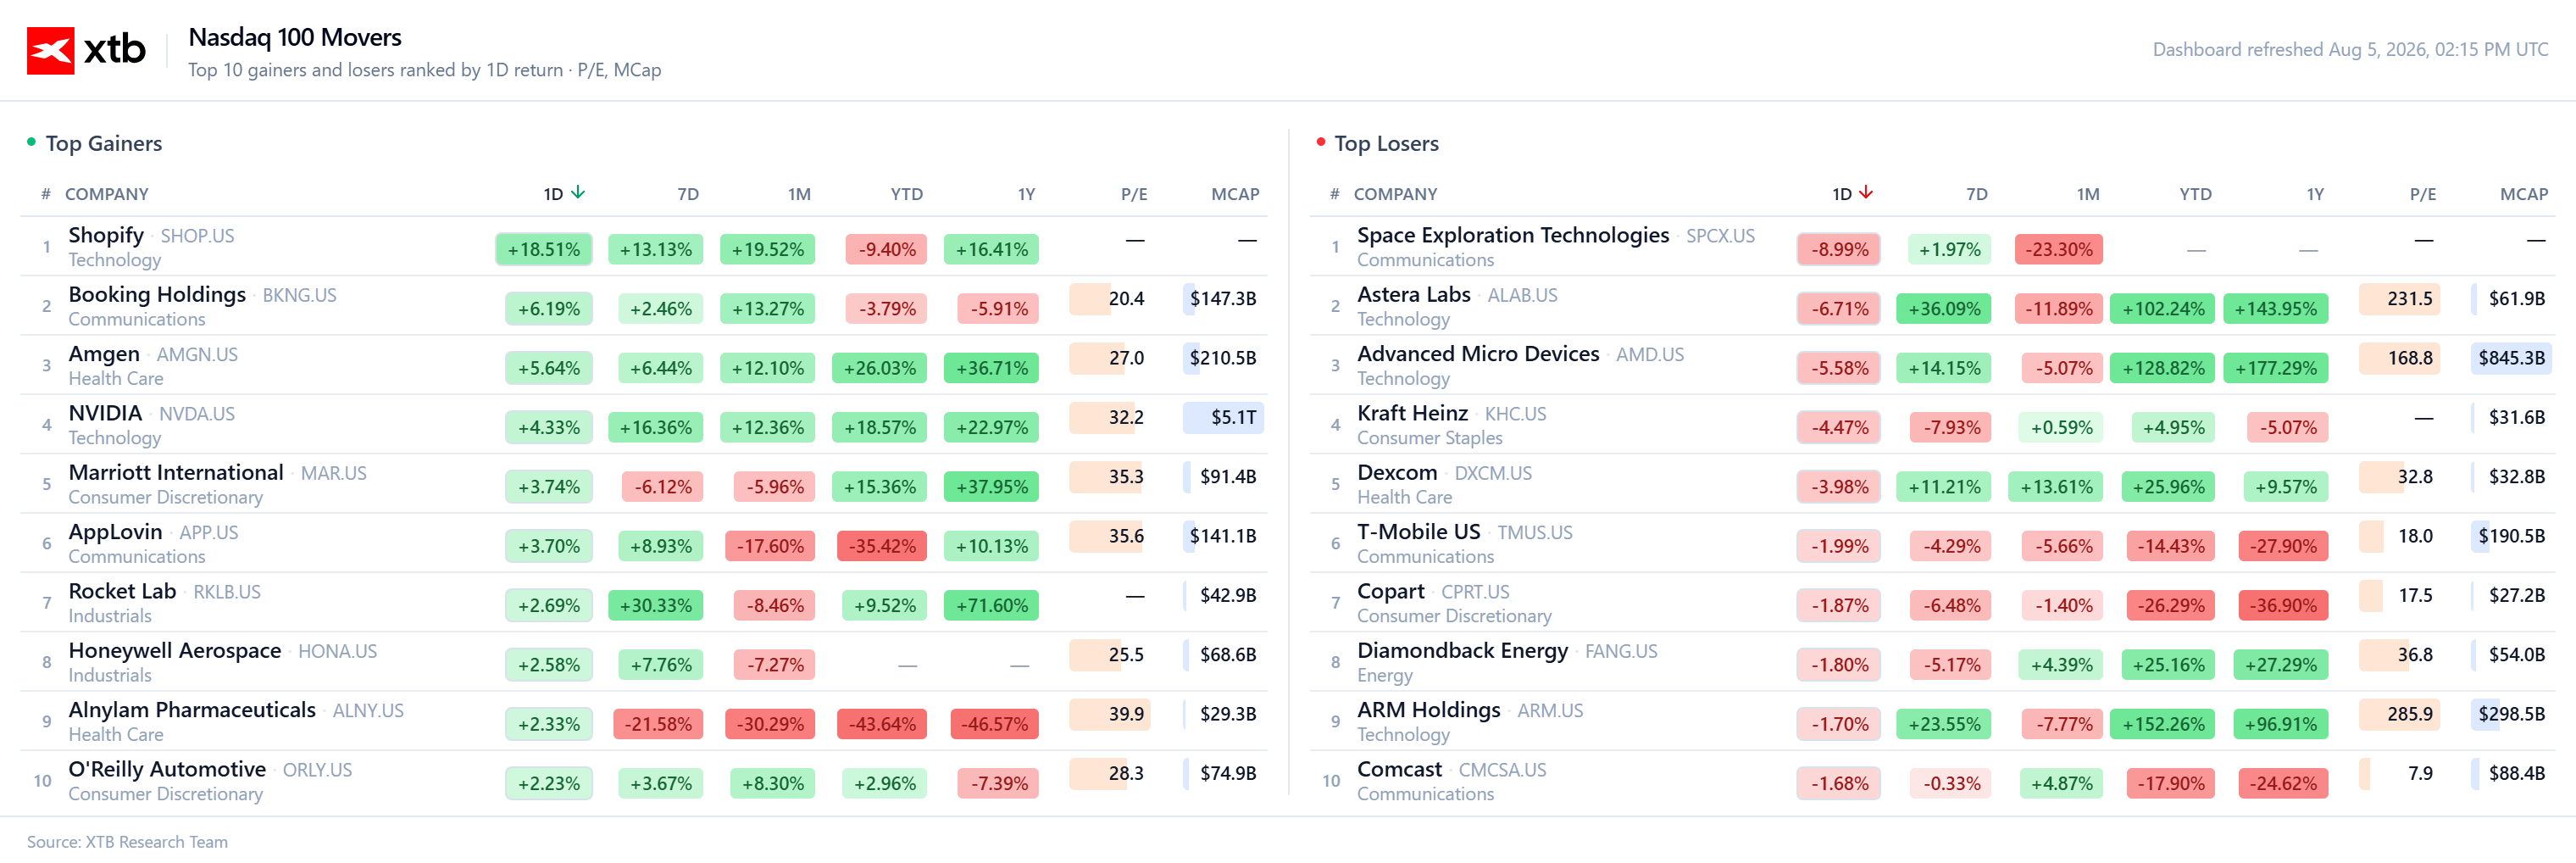Click NVIDIA's $5.1T market cap bar
2576x863 pixels.
[x=1223, y=417]
